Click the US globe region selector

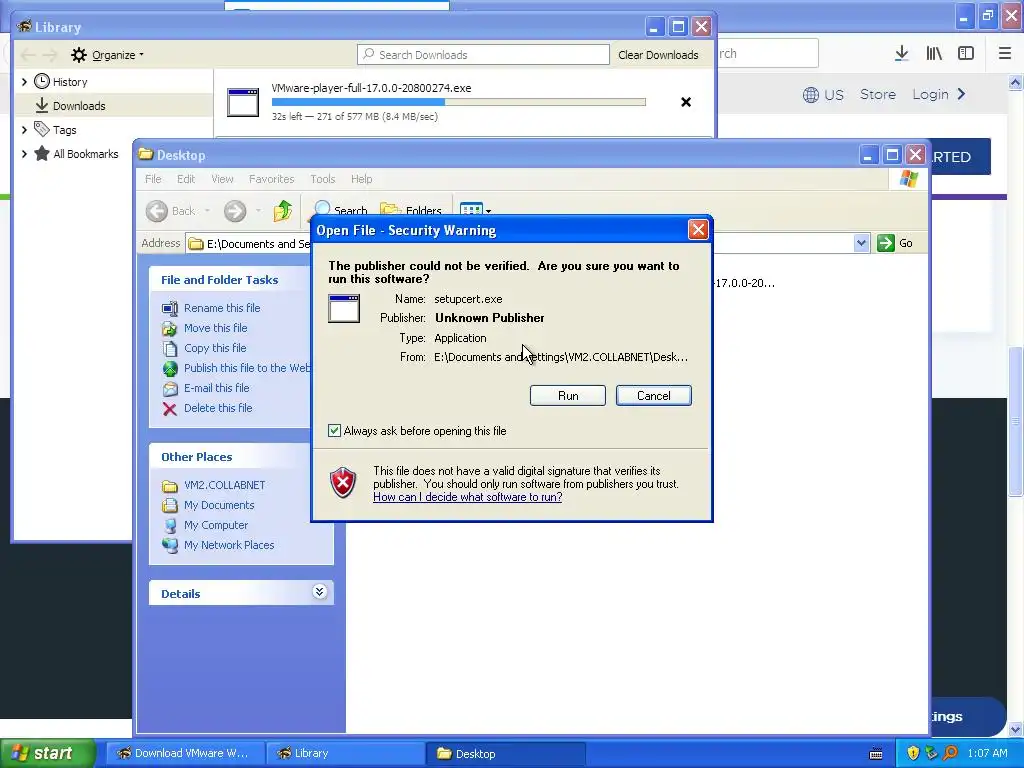(823, 95)
